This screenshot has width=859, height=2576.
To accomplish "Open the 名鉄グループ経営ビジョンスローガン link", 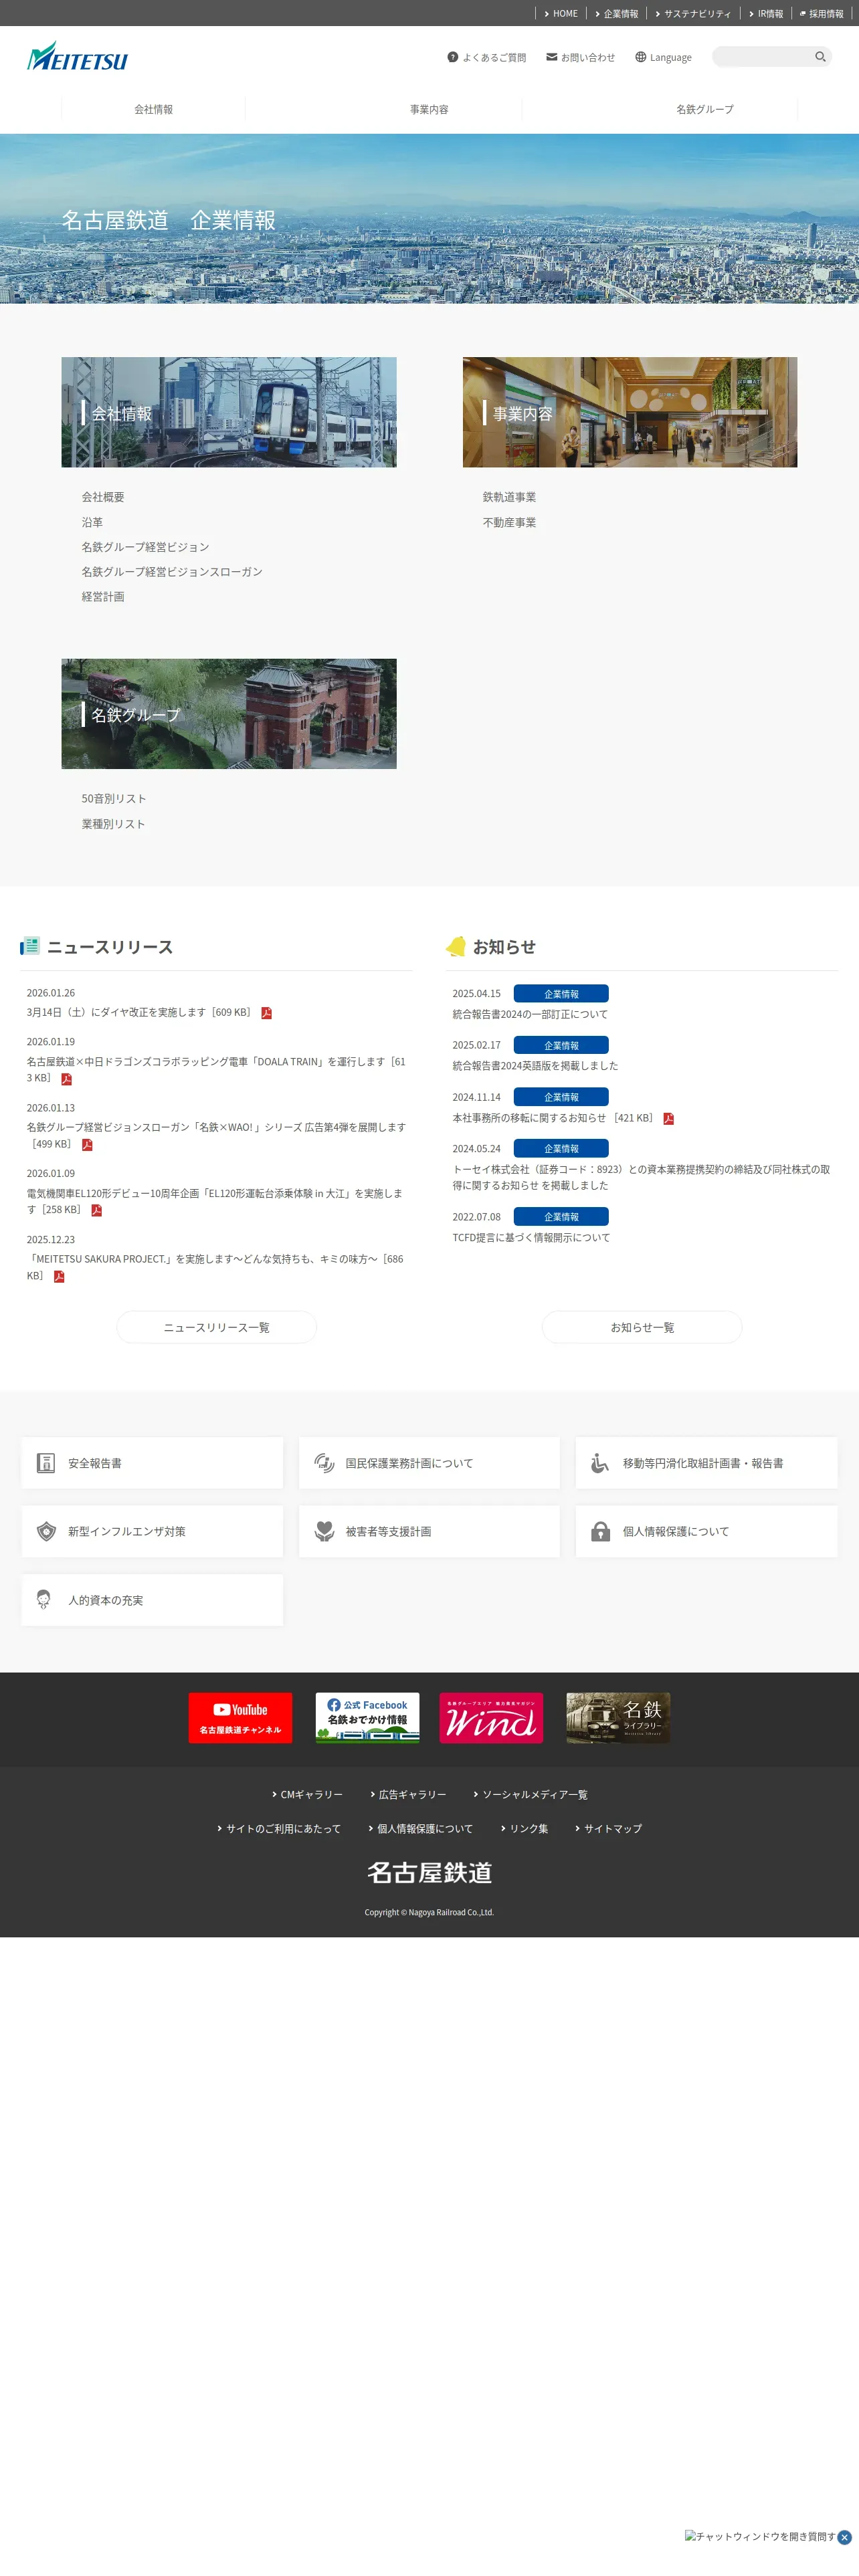I will (x=172, y=572).
